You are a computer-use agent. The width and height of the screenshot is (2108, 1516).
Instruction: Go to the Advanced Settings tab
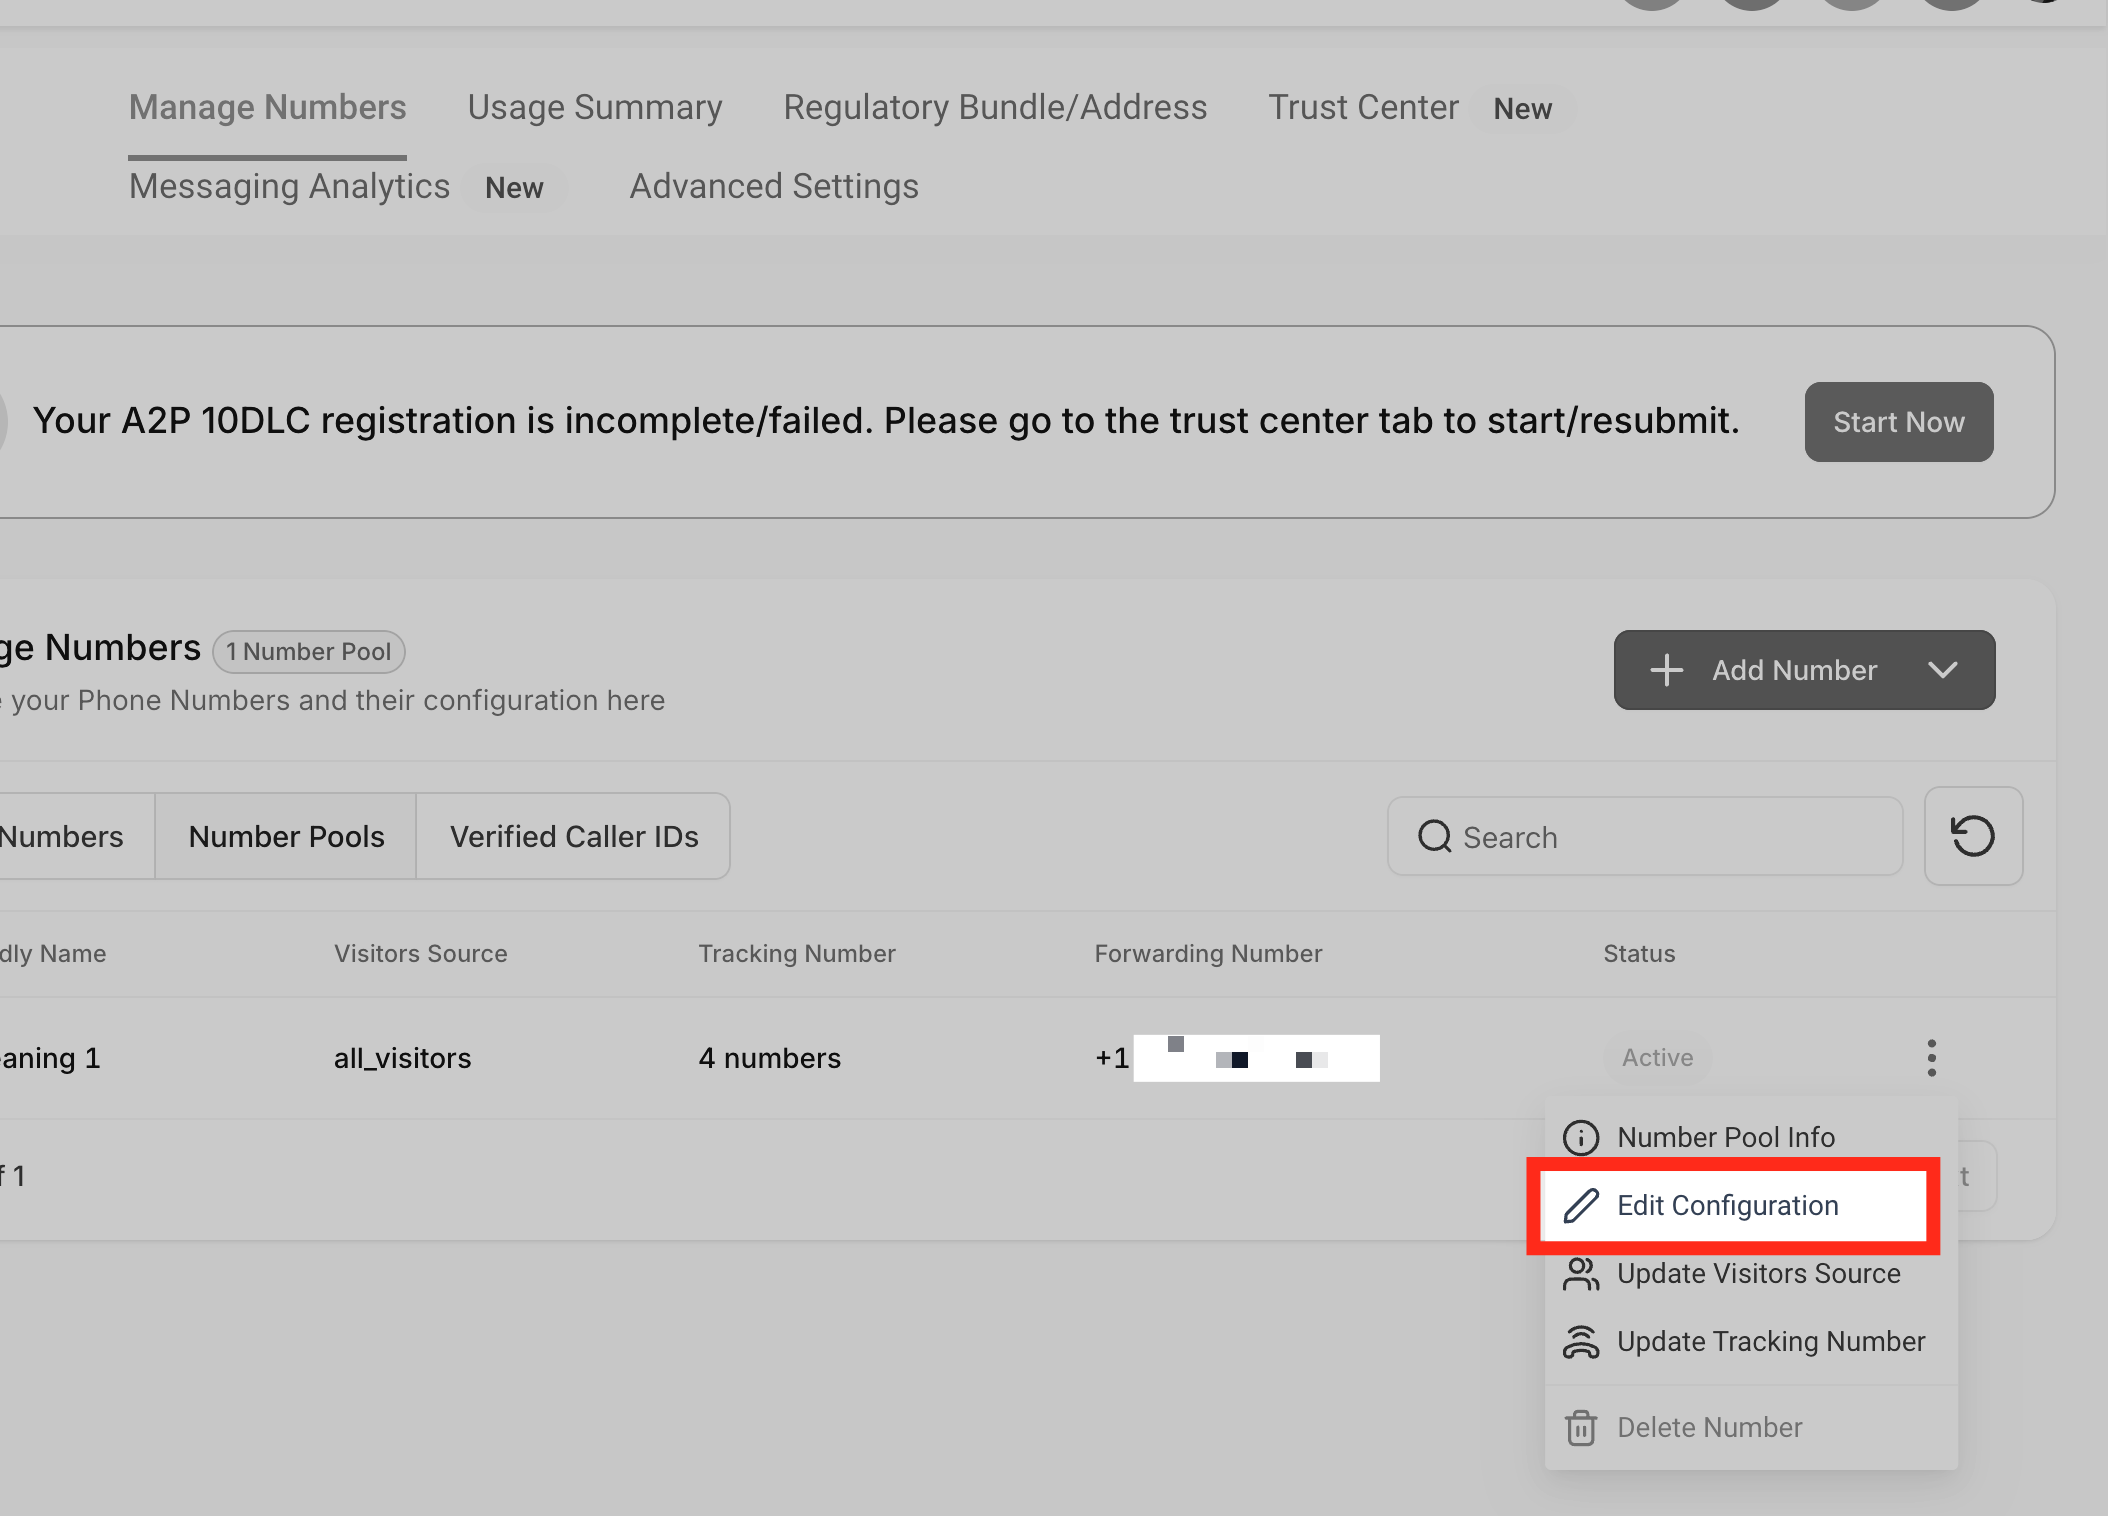tap(773, 186)
